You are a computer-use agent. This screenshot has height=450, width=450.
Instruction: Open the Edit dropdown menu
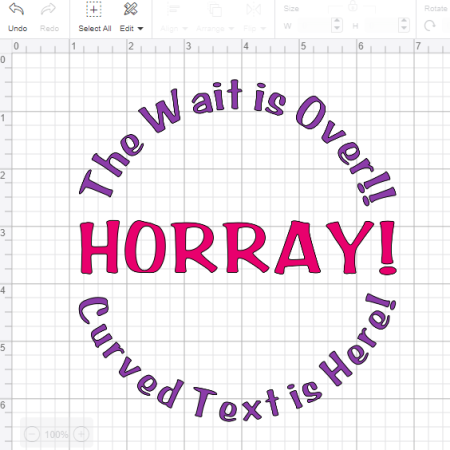click(x=131, y=29)
